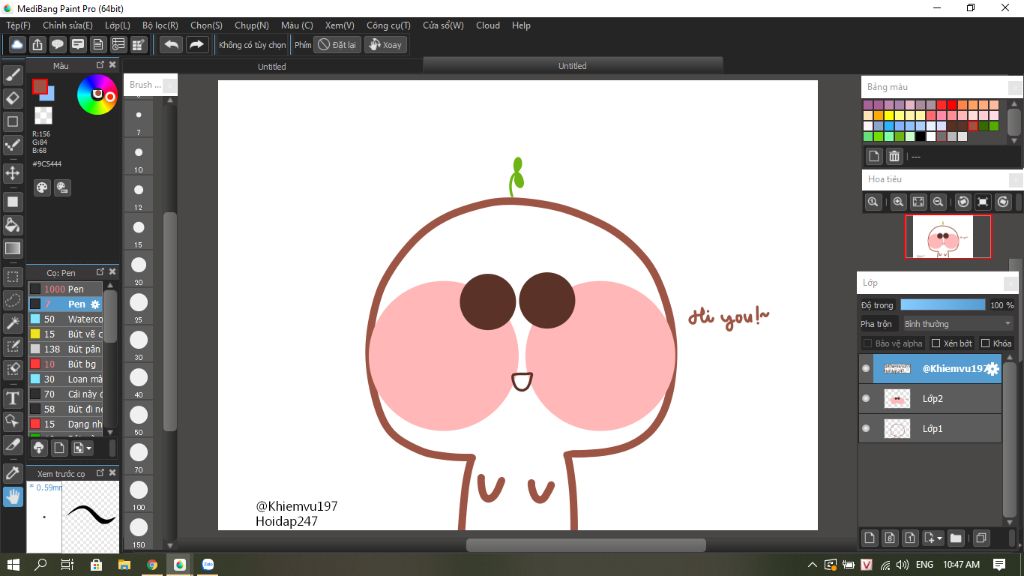Open the Tệp(F) menu
1024x576 pixels.
point(18,25)
